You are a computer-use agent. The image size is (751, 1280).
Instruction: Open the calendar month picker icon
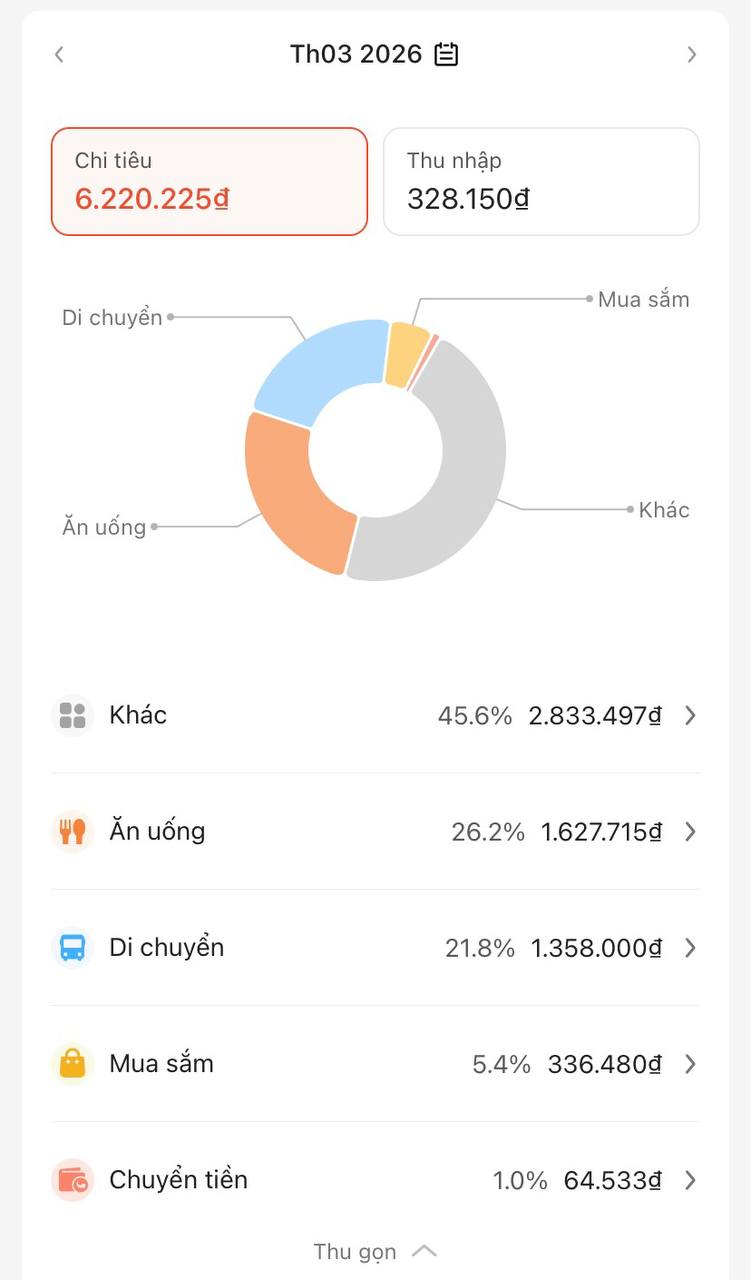click(x=446, y=54)
